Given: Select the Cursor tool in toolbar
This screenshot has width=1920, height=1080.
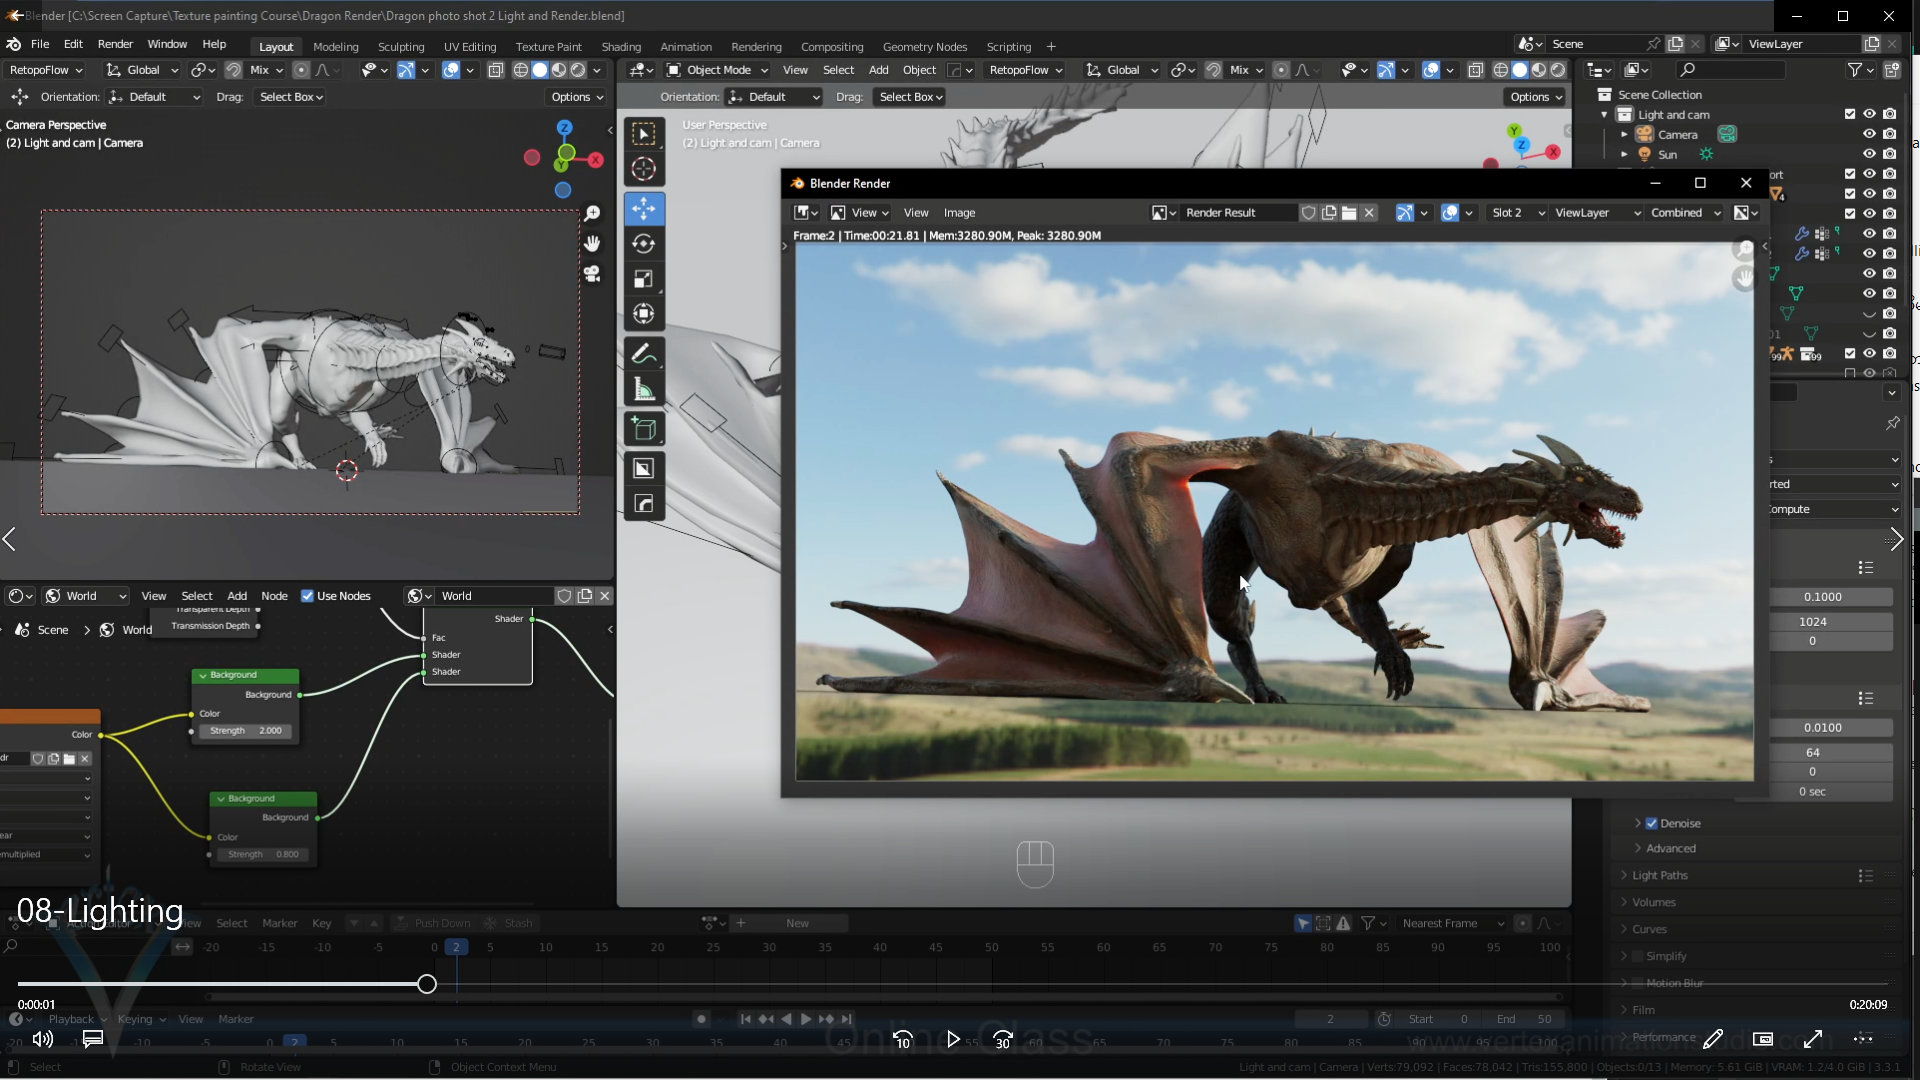Looking at the screenshot, I should [644, 169].
